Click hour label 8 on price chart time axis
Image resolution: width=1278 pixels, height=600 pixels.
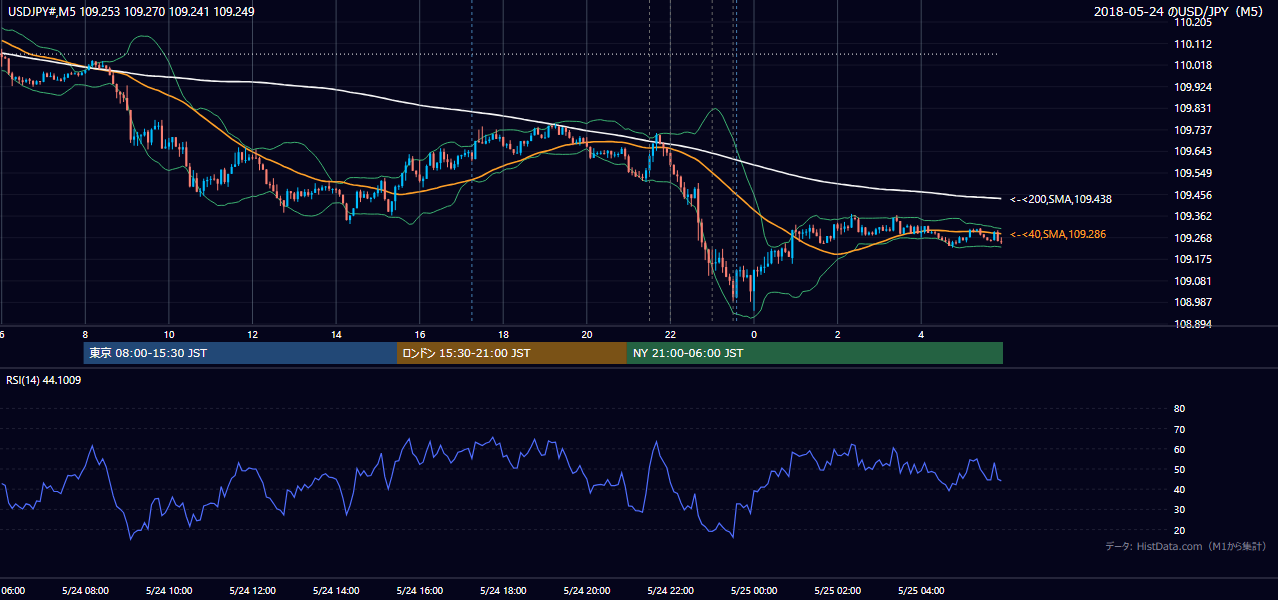pyautogui.click(x=85, y=334)
